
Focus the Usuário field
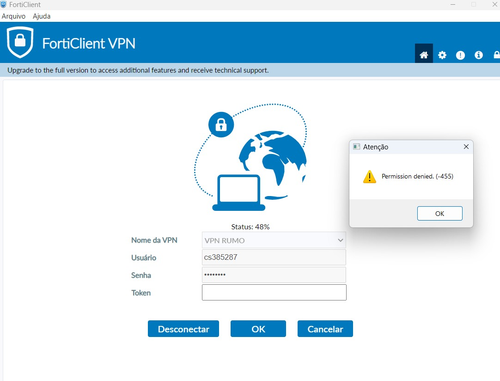pos(274,257)
